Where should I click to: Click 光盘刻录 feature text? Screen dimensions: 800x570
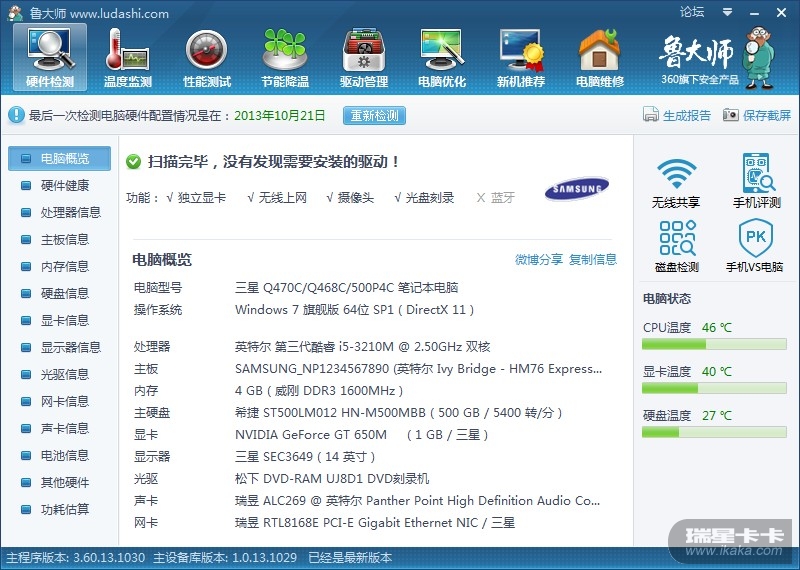tap(430, 197)
